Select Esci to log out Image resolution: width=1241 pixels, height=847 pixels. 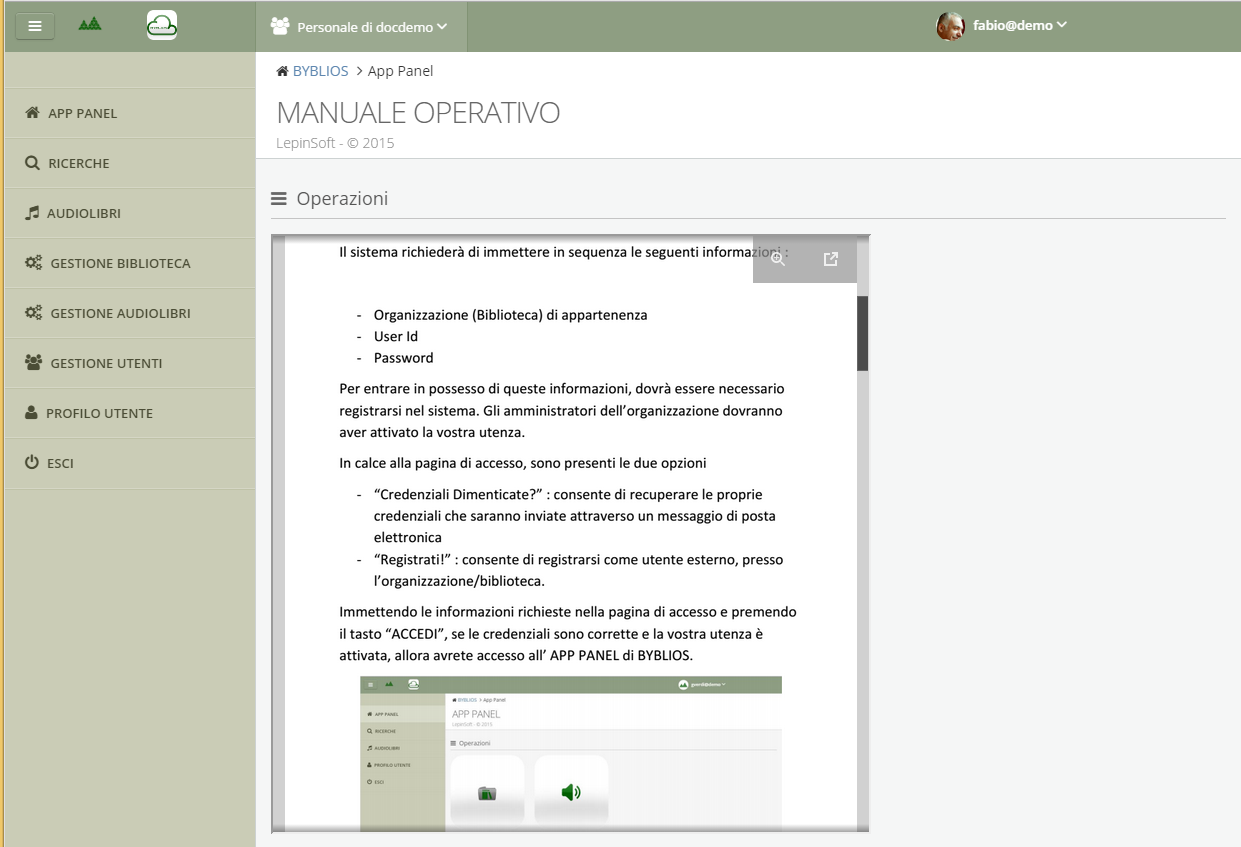pos(130,463)
